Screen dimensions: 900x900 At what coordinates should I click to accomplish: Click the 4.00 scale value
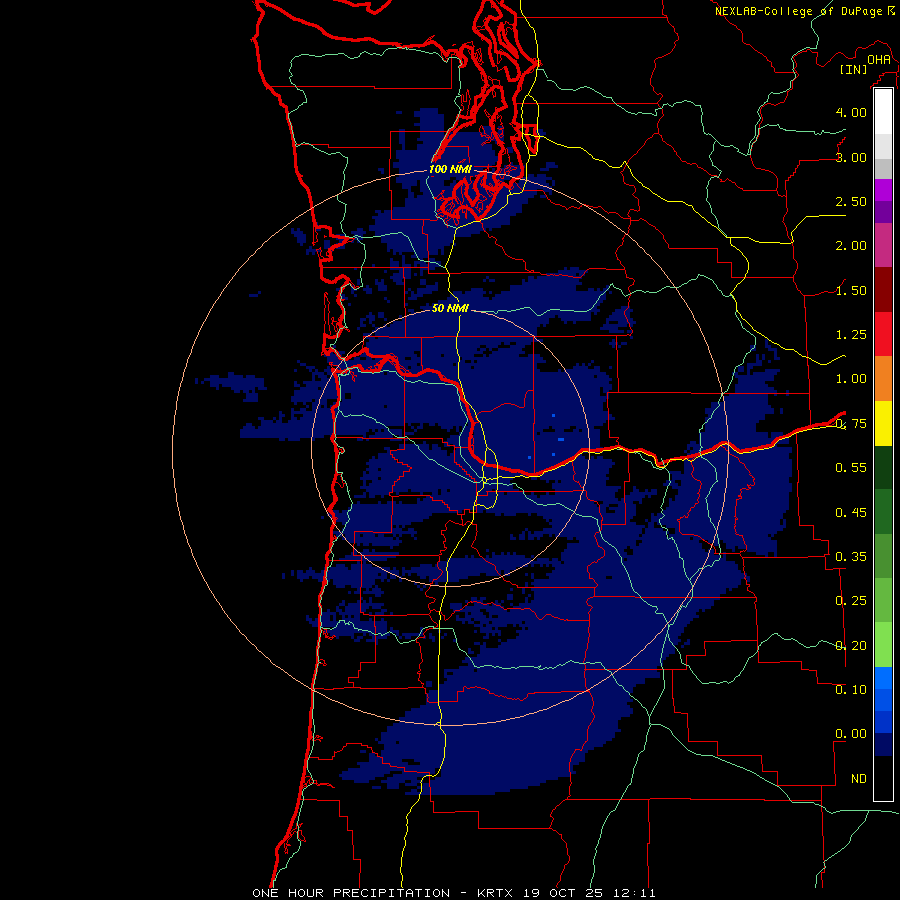[x=851, y=112]
